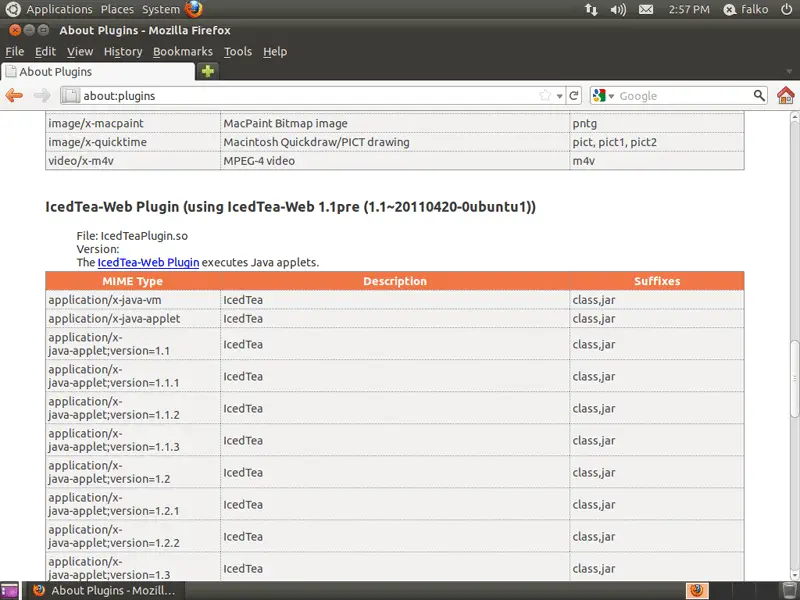
Task: Open the History menu
Action: pyautogui.click(x=123, y=52)
